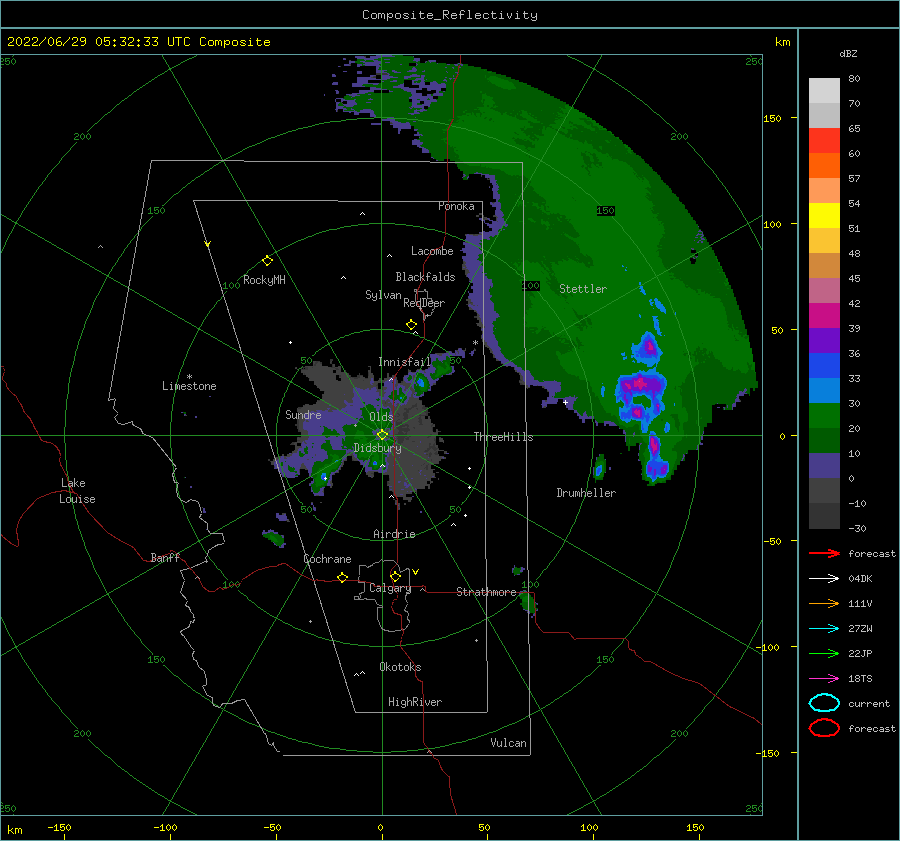
Task: Click the cyan 27ZW arrow legend icon
Action: (824, 629)
